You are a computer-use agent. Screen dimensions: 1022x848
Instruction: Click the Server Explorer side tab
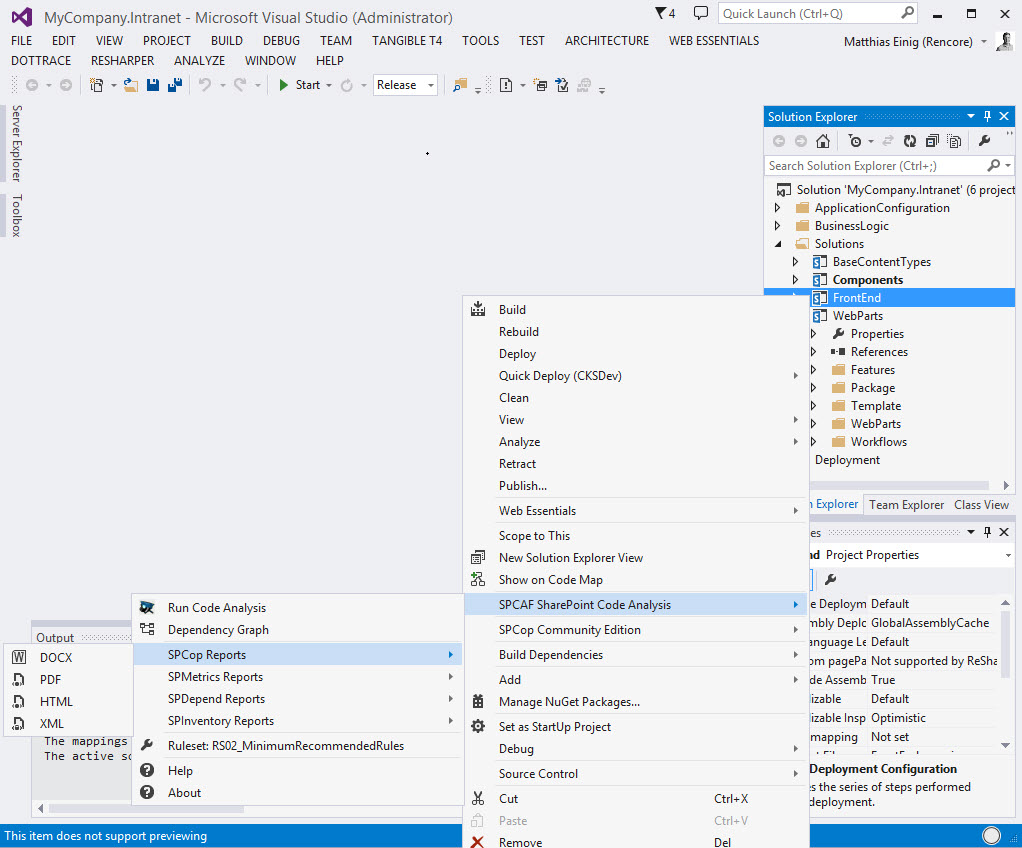click(16, 143)
